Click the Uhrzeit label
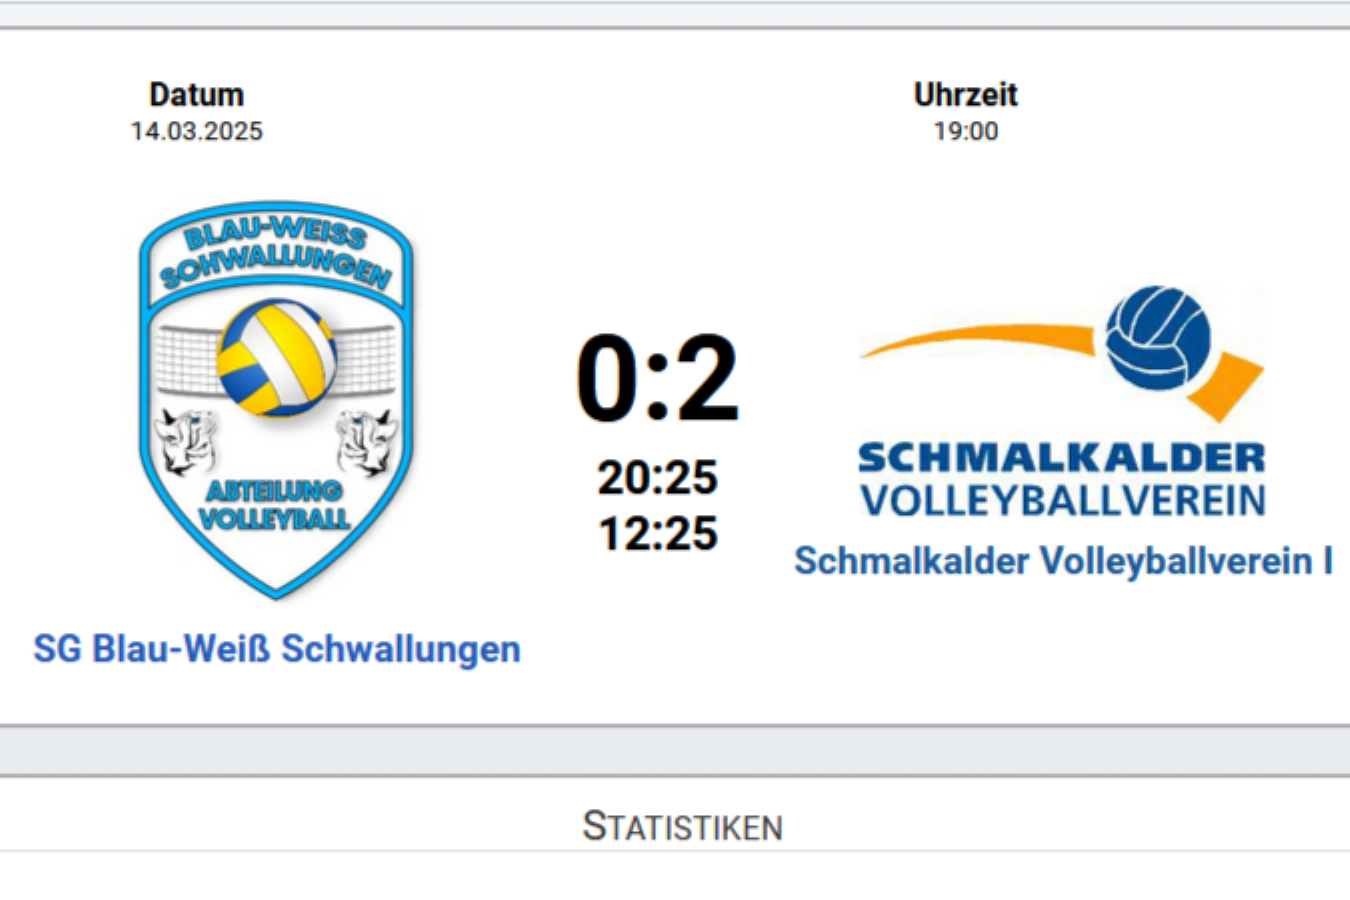The width and height of the screenshot is (1350, 900). point(965,94)
